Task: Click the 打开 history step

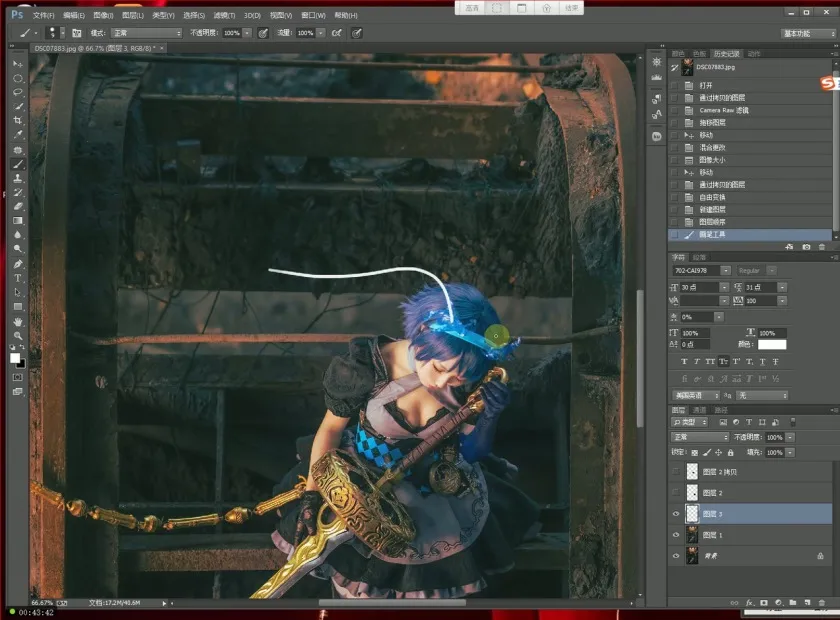Action: click(x=706, y=85)
